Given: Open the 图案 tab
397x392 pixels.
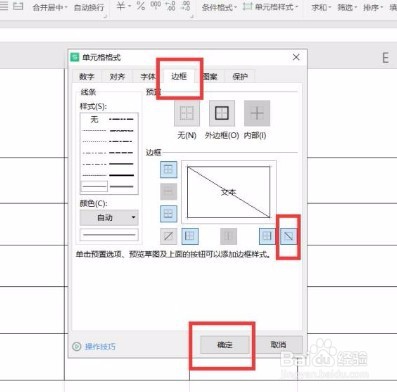Looking at the screenshot, I should point(210,77).
